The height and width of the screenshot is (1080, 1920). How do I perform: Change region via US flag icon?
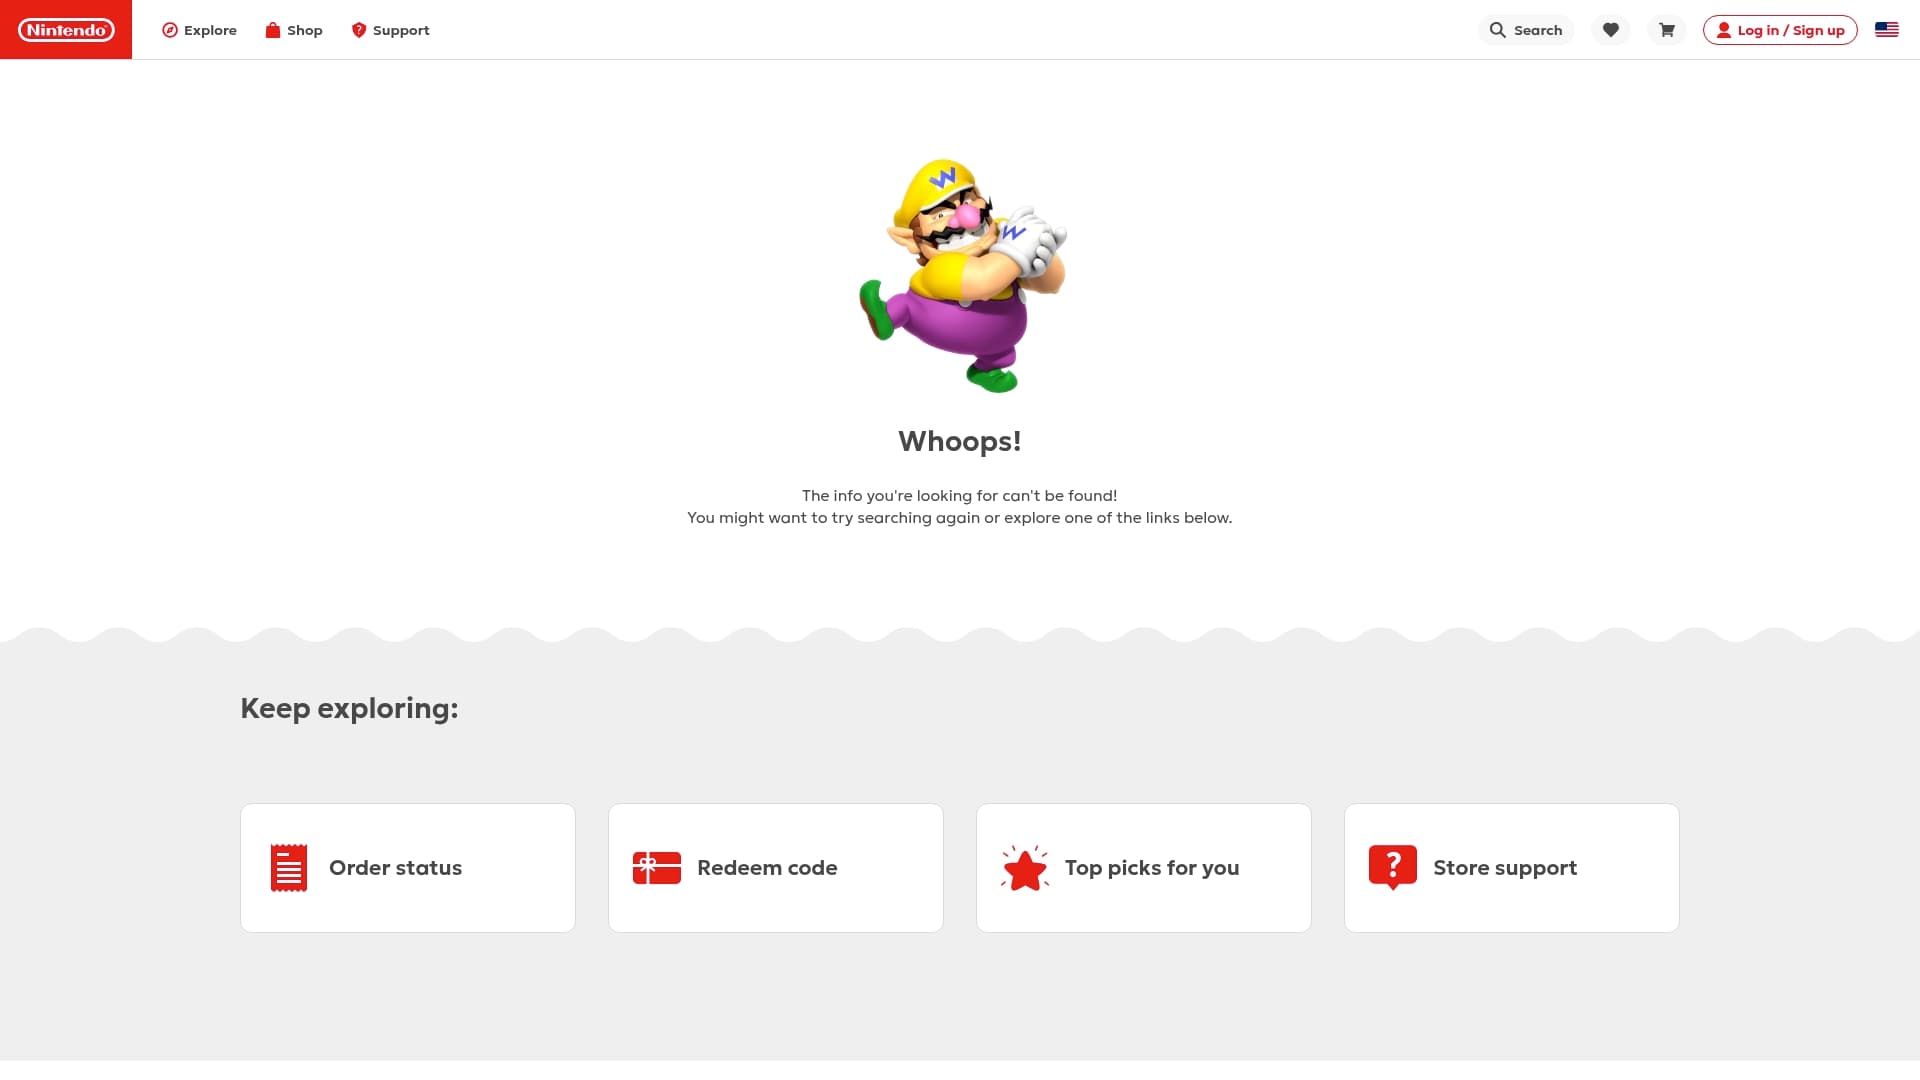point(1887,30)
